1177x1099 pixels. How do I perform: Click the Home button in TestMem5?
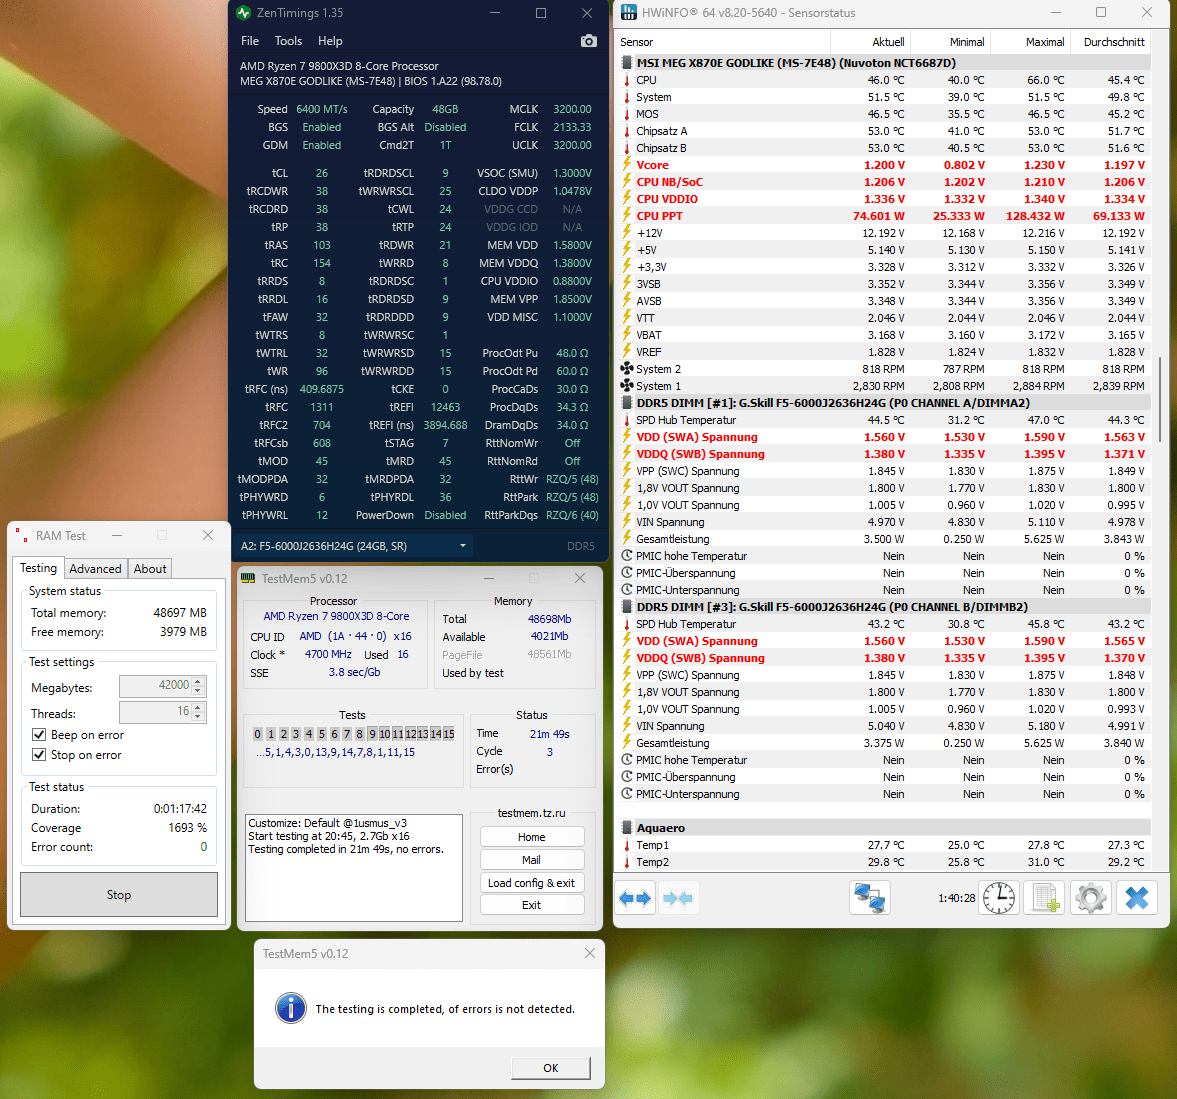click(x=531, y=837)
